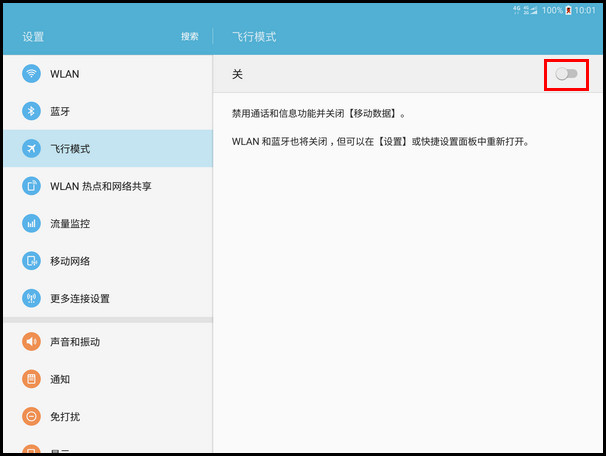This screenshot has height=456, width=606.
Task: Open the WLAN settings entry
Action: pyautogui.click(x=108, y=74)
